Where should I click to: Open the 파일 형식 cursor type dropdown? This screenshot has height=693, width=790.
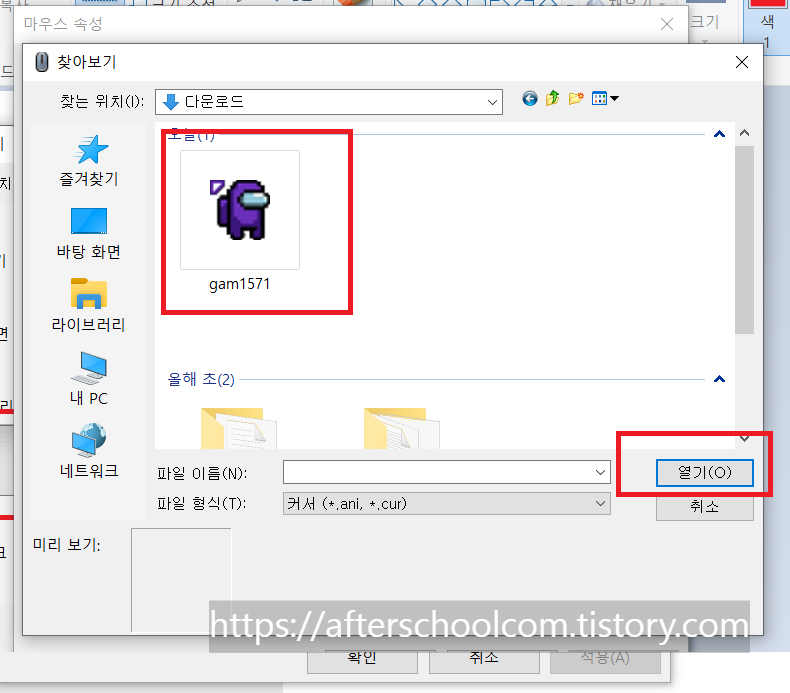(x=446, y=503)
